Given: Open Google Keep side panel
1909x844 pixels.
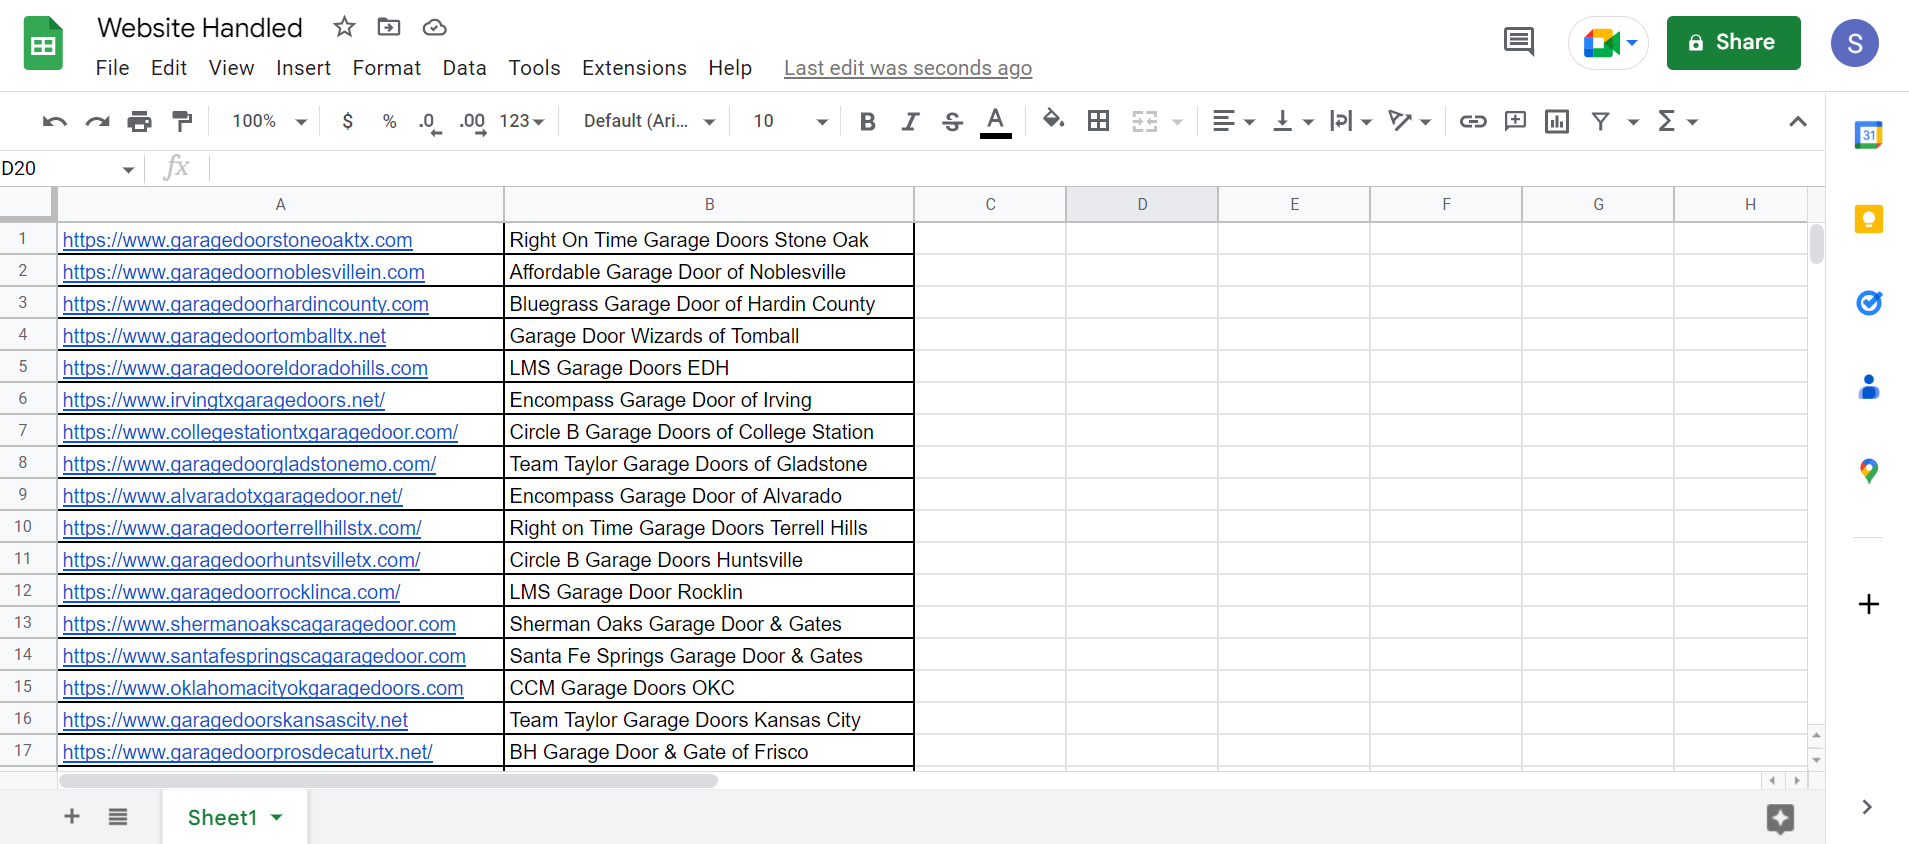Looking at the screenshot, I should coord(1868,219).
